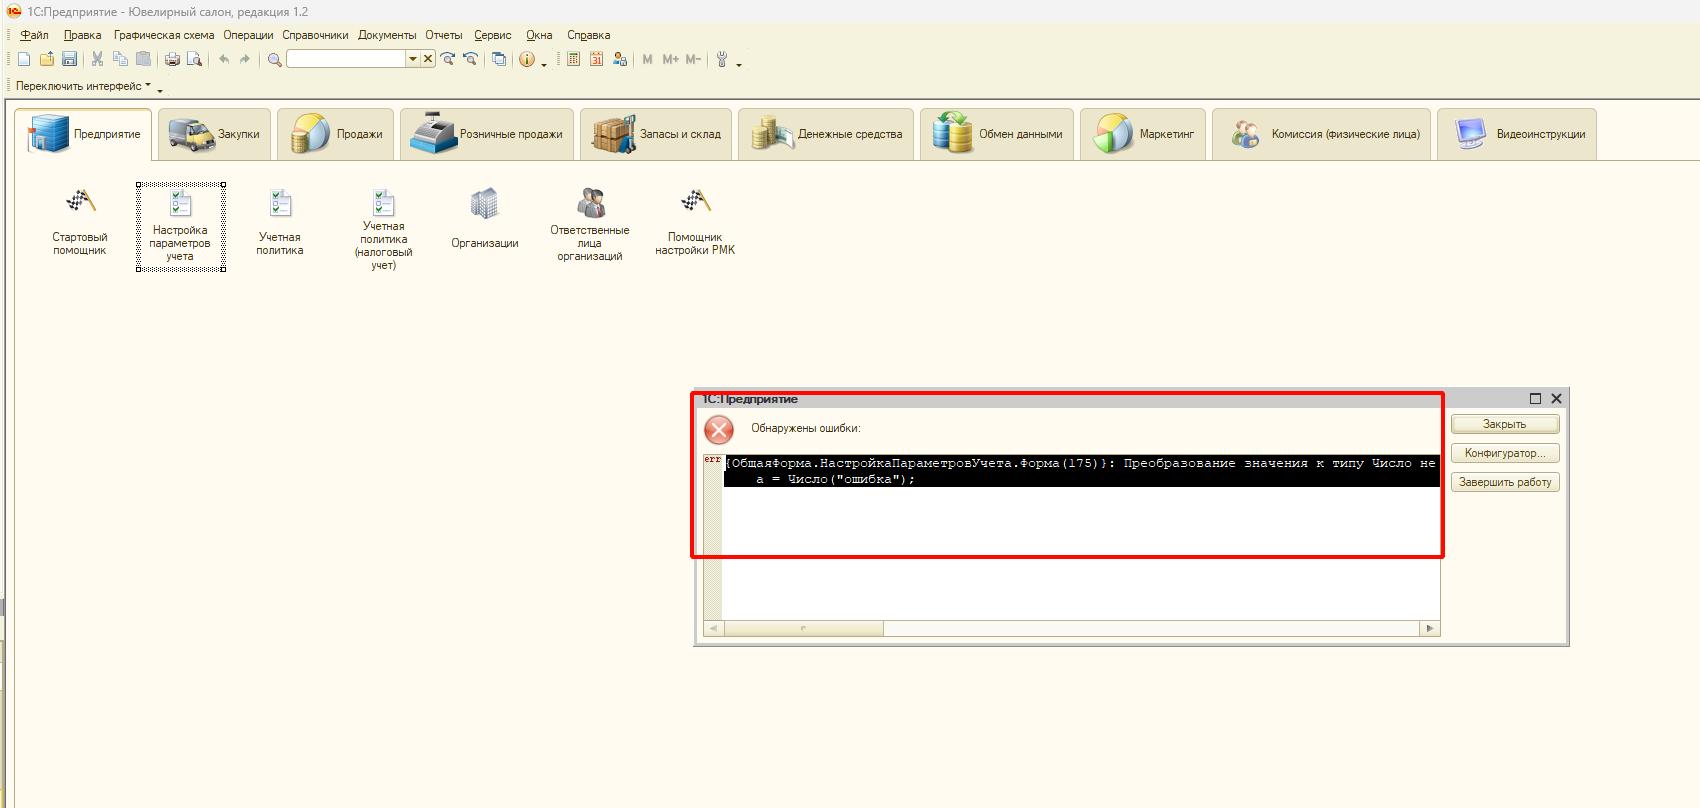Expand the small arrow beside Help icon
Image resolution: width=1700 pixels, height=808 pixels.
[x=544, y=64]
